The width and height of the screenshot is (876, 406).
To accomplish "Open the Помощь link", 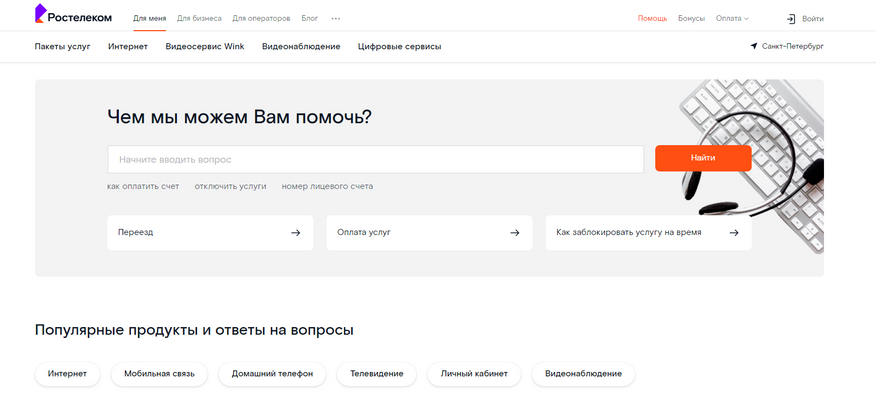I will (x=653, y=18).
